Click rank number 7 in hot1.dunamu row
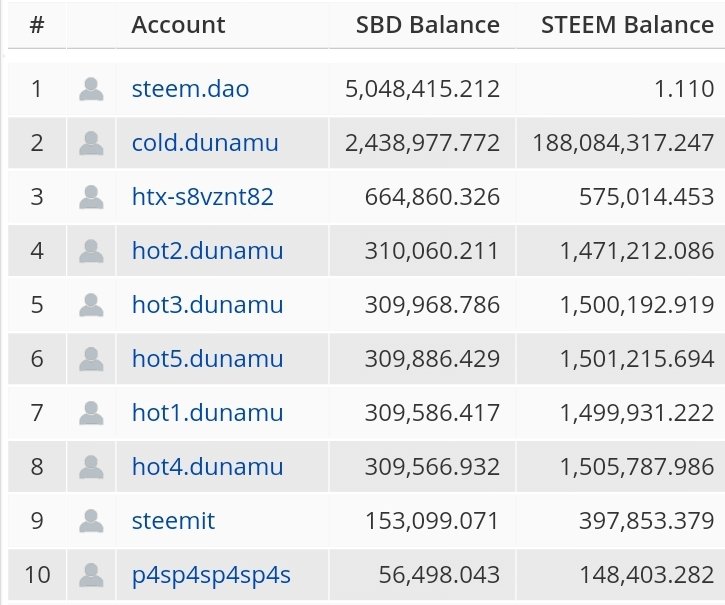 pos(37,413)
